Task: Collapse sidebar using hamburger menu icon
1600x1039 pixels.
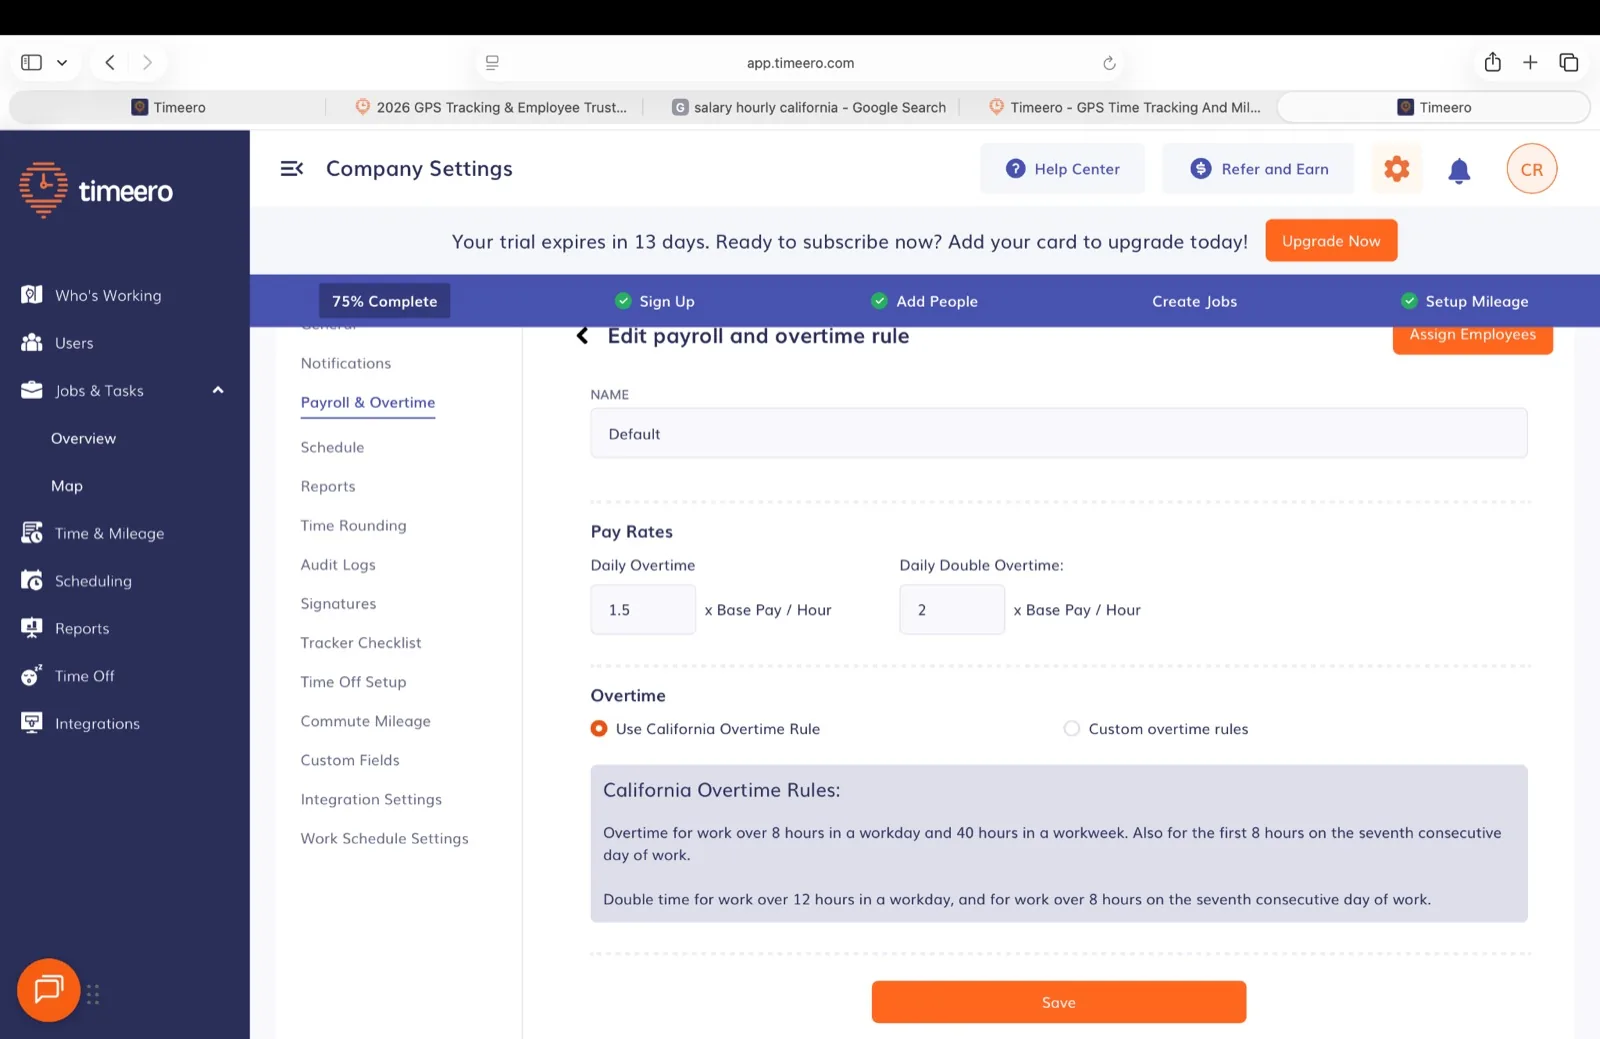Action: (x=291, y=169)
